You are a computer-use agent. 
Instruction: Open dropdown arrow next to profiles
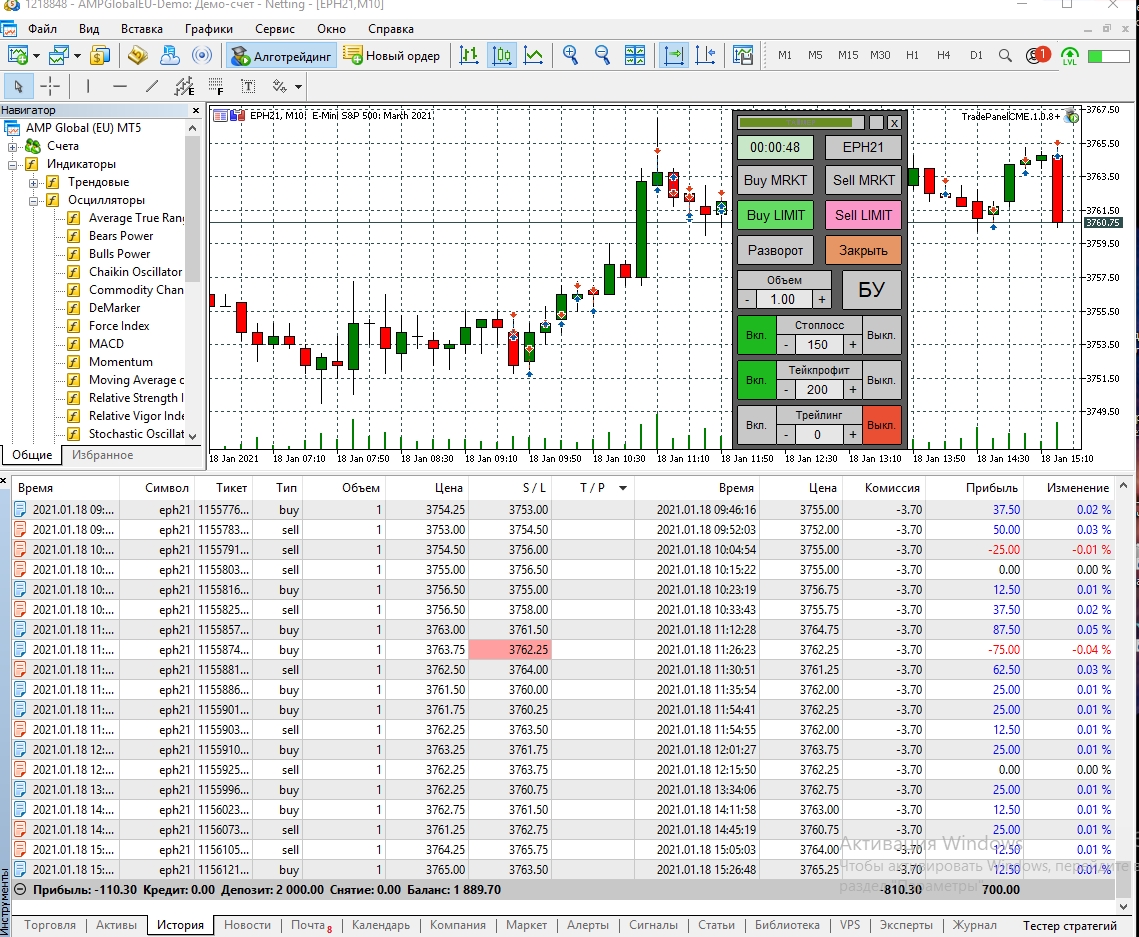[77, 56]
